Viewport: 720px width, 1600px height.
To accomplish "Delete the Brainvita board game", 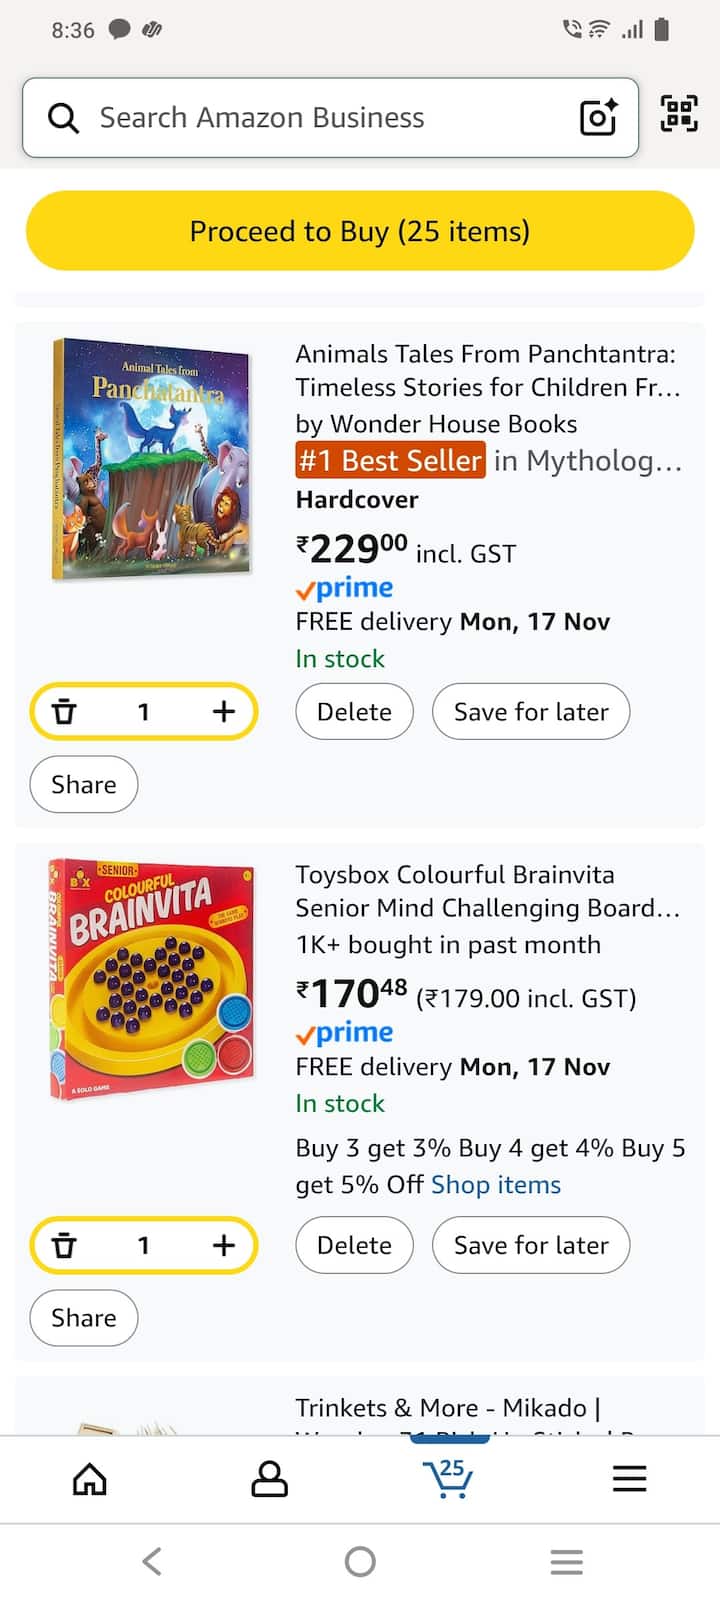I will (x=354, y=1245).
